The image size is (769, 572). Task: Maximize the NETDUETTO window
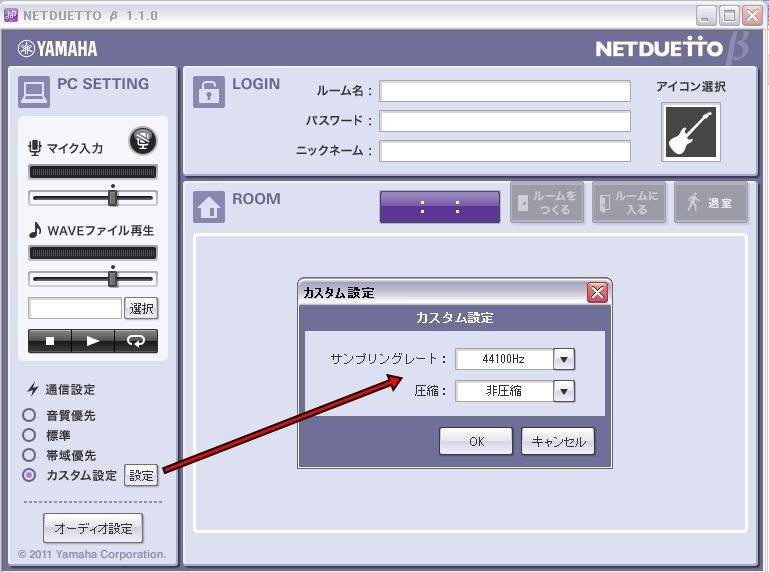(729, 16)
